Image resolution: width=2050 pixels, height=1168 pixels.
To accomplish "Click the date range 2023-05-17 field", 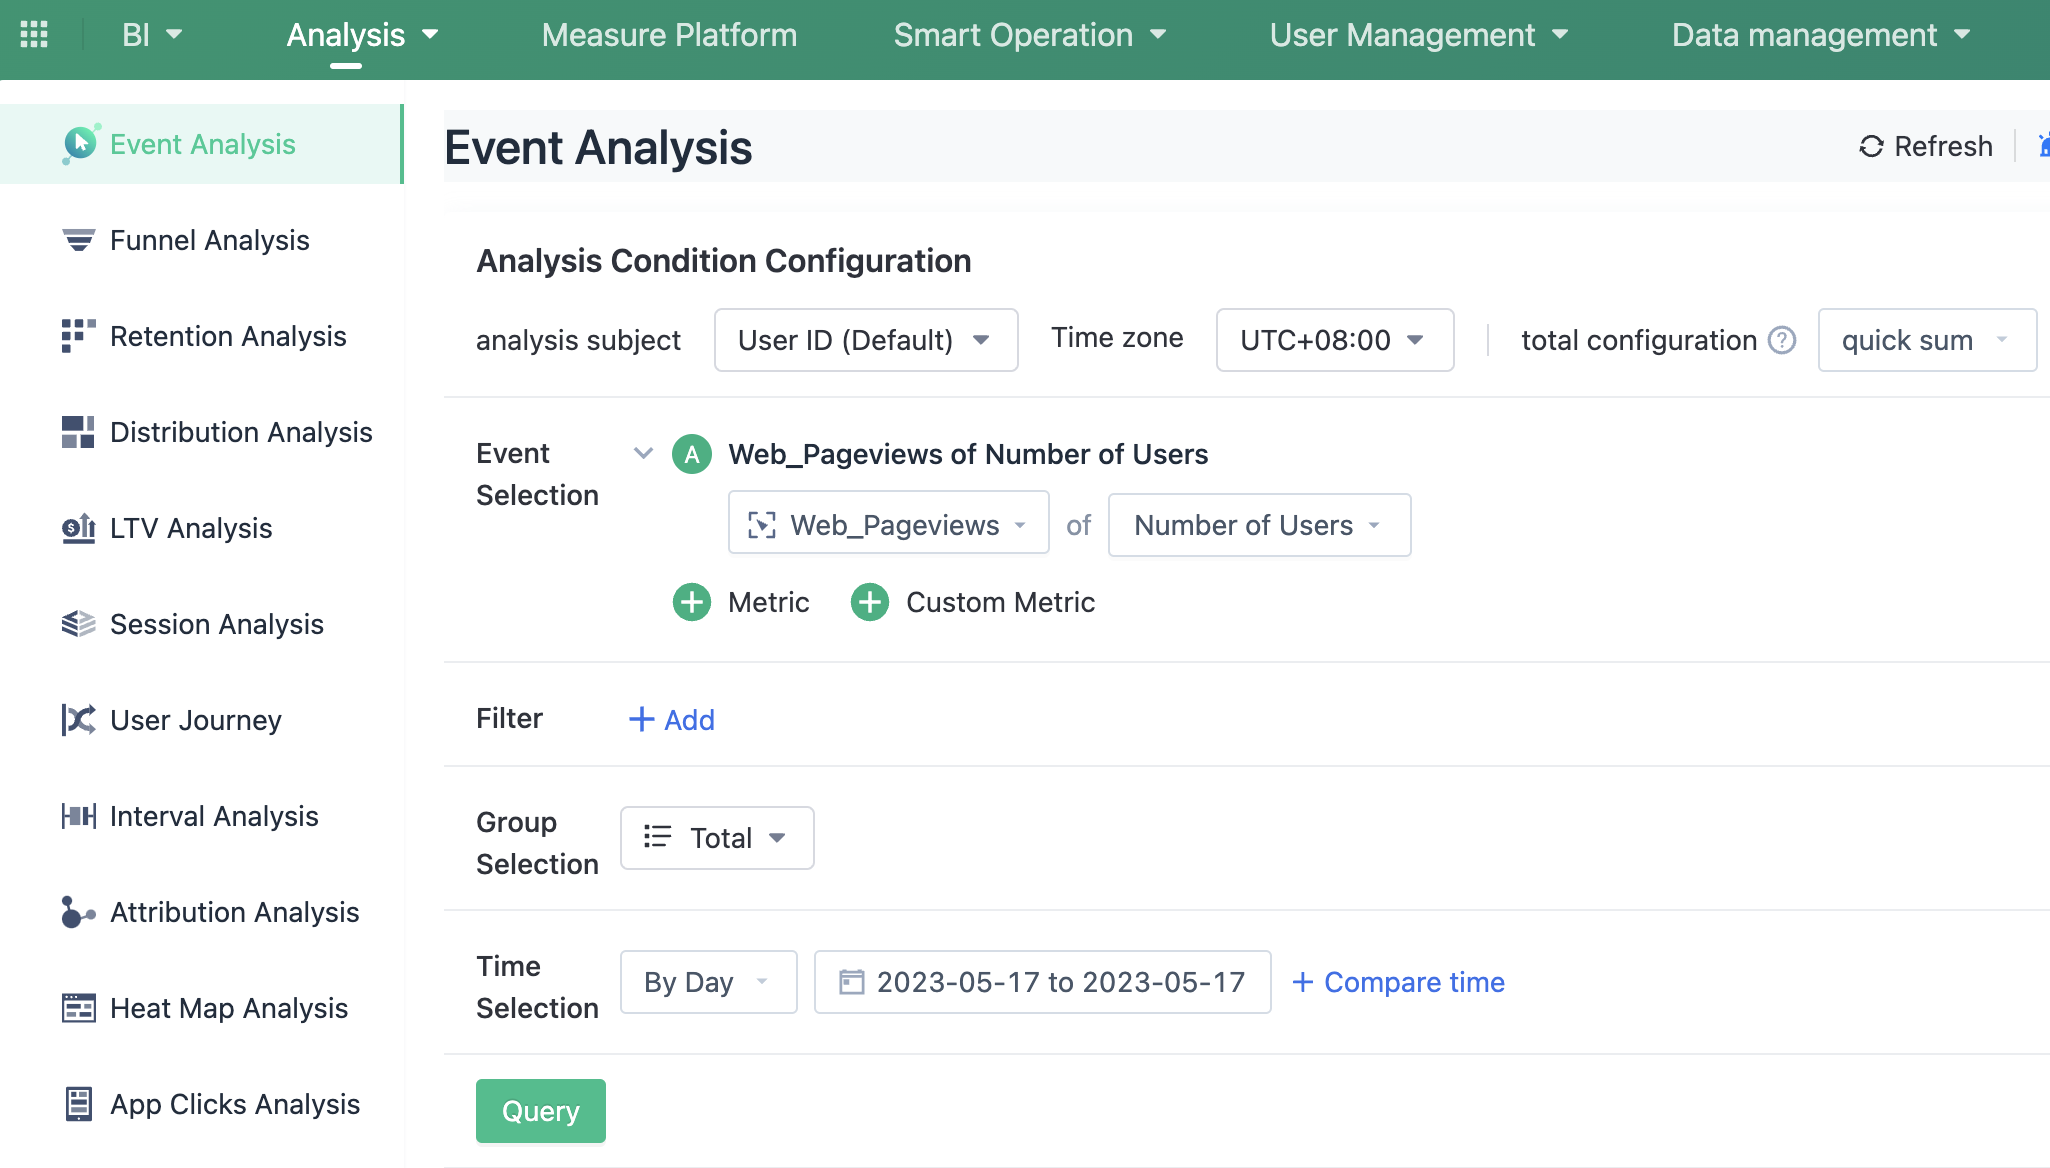I will (x=1060, y=982).
